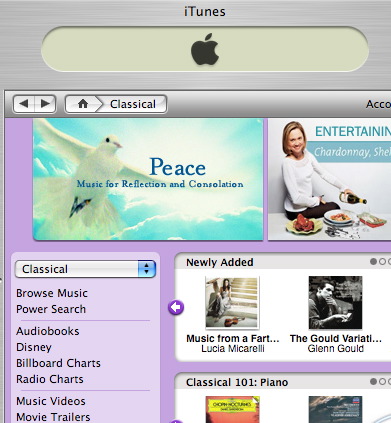Open the Classical genre dropdown
Screen dimensions: 391x423
(x=85, y=269)
